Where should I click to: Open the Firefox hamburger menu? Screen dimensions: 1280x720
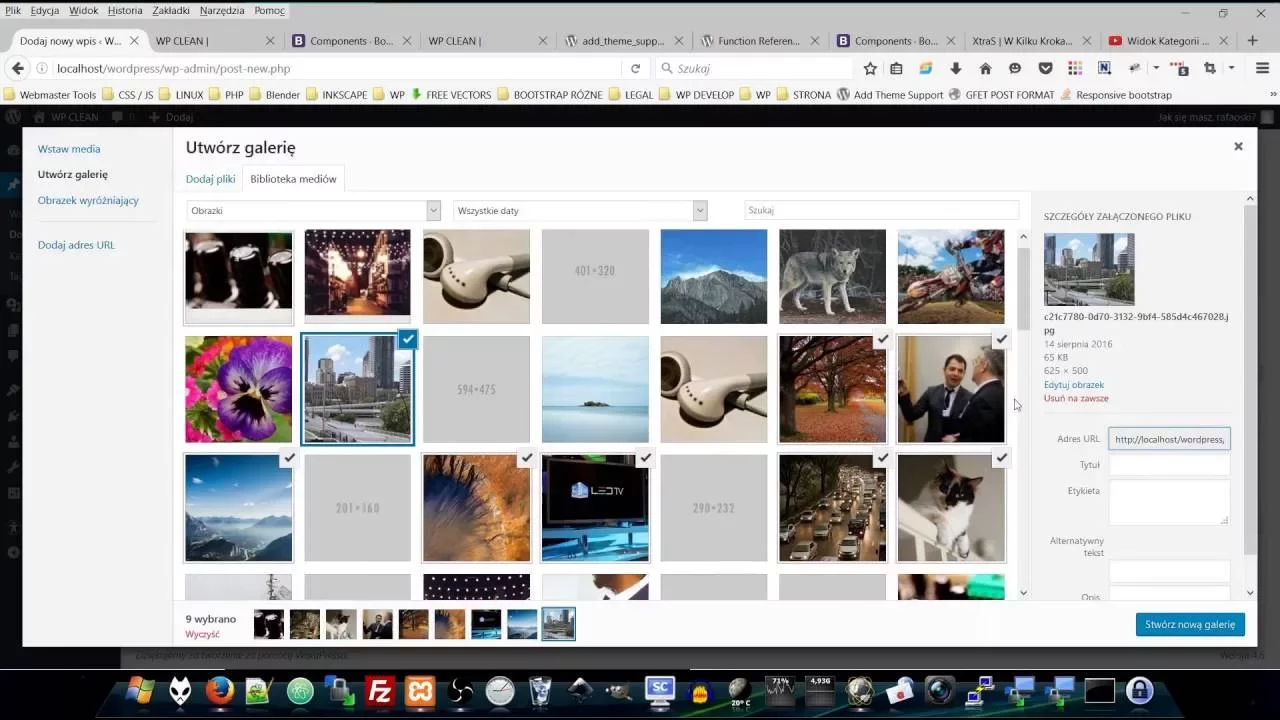(1260, 68)
